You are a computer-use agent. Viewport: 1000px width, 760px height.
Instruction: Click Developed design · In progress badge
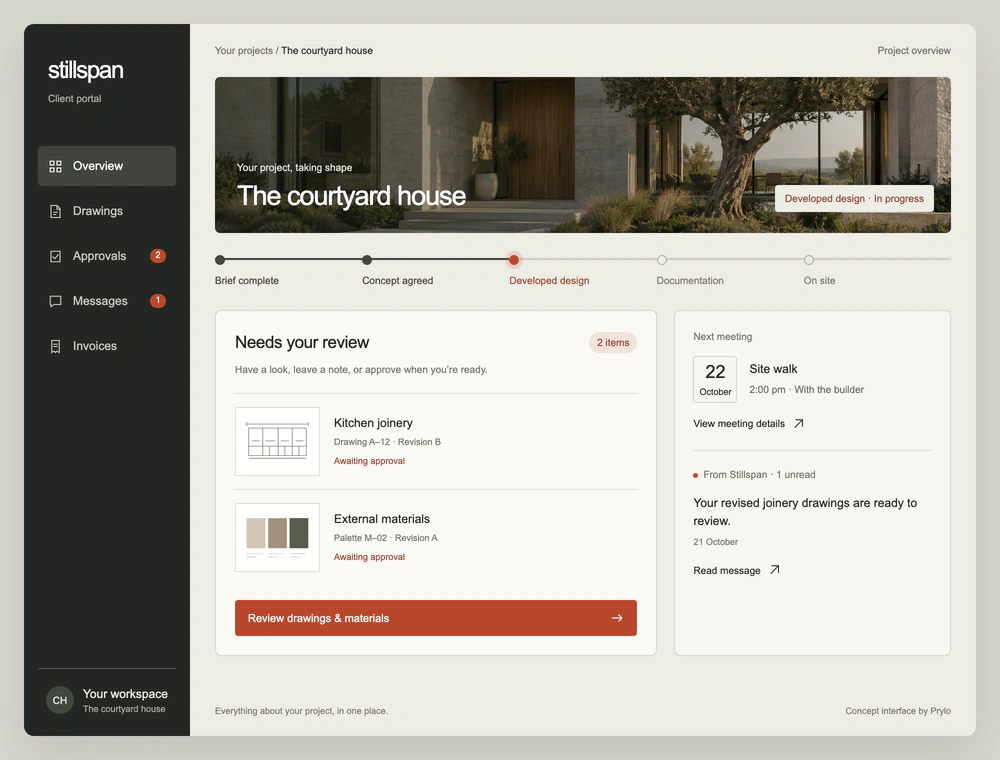coord(854,198)
